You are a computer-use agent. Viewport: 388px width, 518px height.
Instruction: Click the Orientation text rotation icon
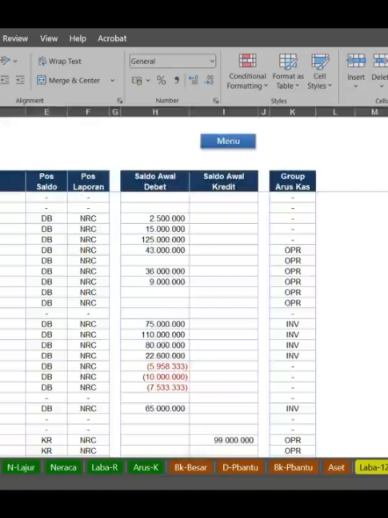point(5,61)
